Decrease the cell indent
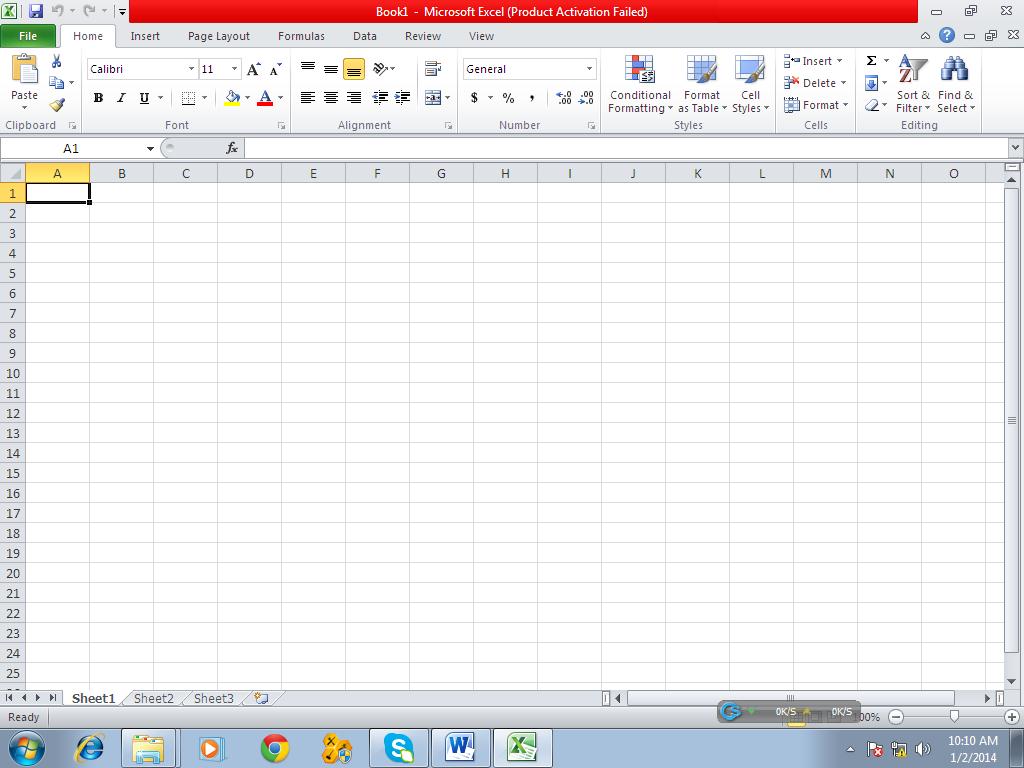Image resolution: width=1024 pixels, height=768 pixels. [379, 98]
